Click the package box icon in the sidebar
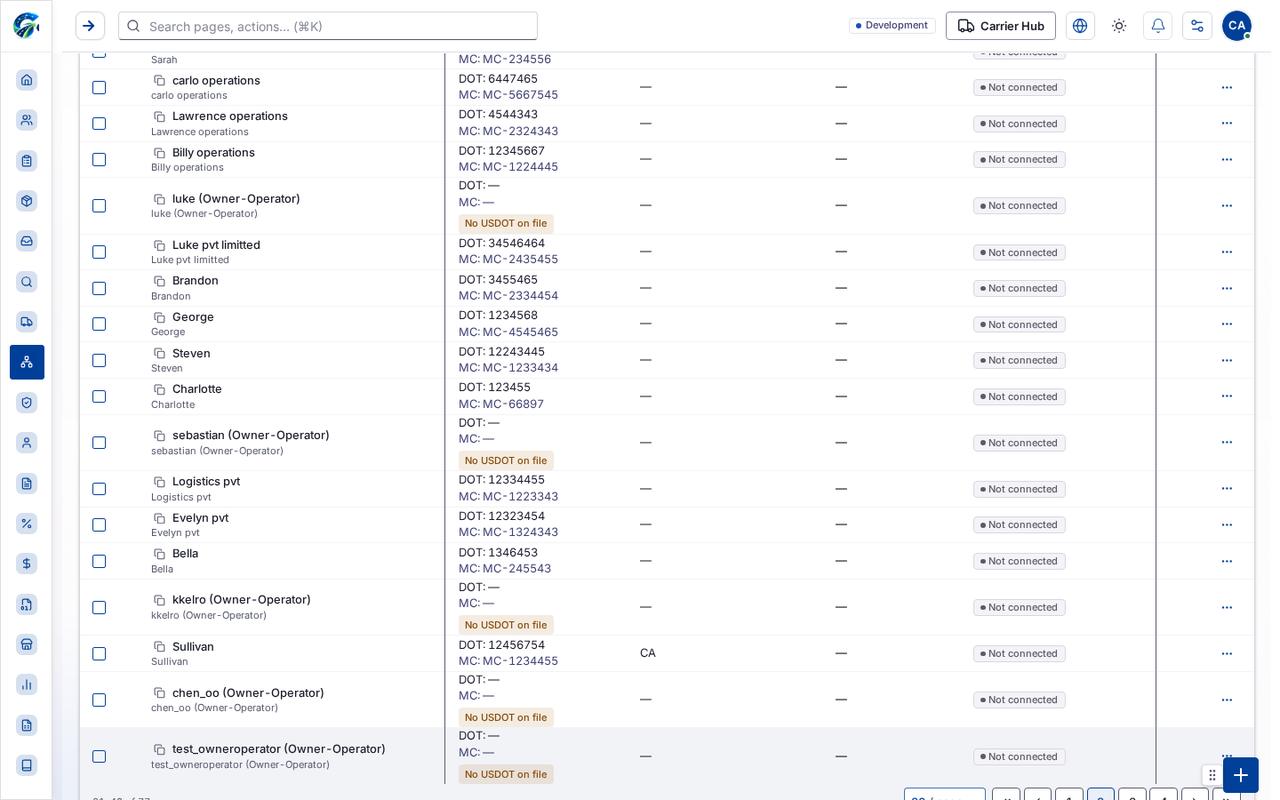The height and width of the screenshot is (800, 1280). coord(27,201)
